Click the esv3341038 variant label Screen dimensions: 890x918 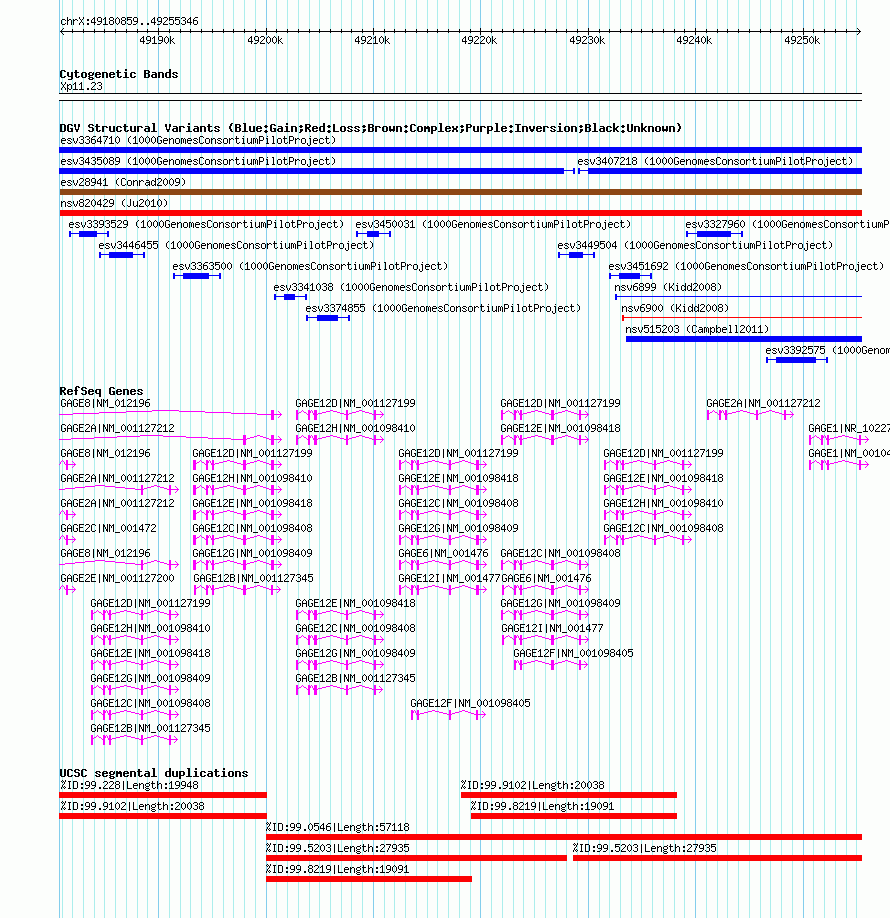click(411, 287)
